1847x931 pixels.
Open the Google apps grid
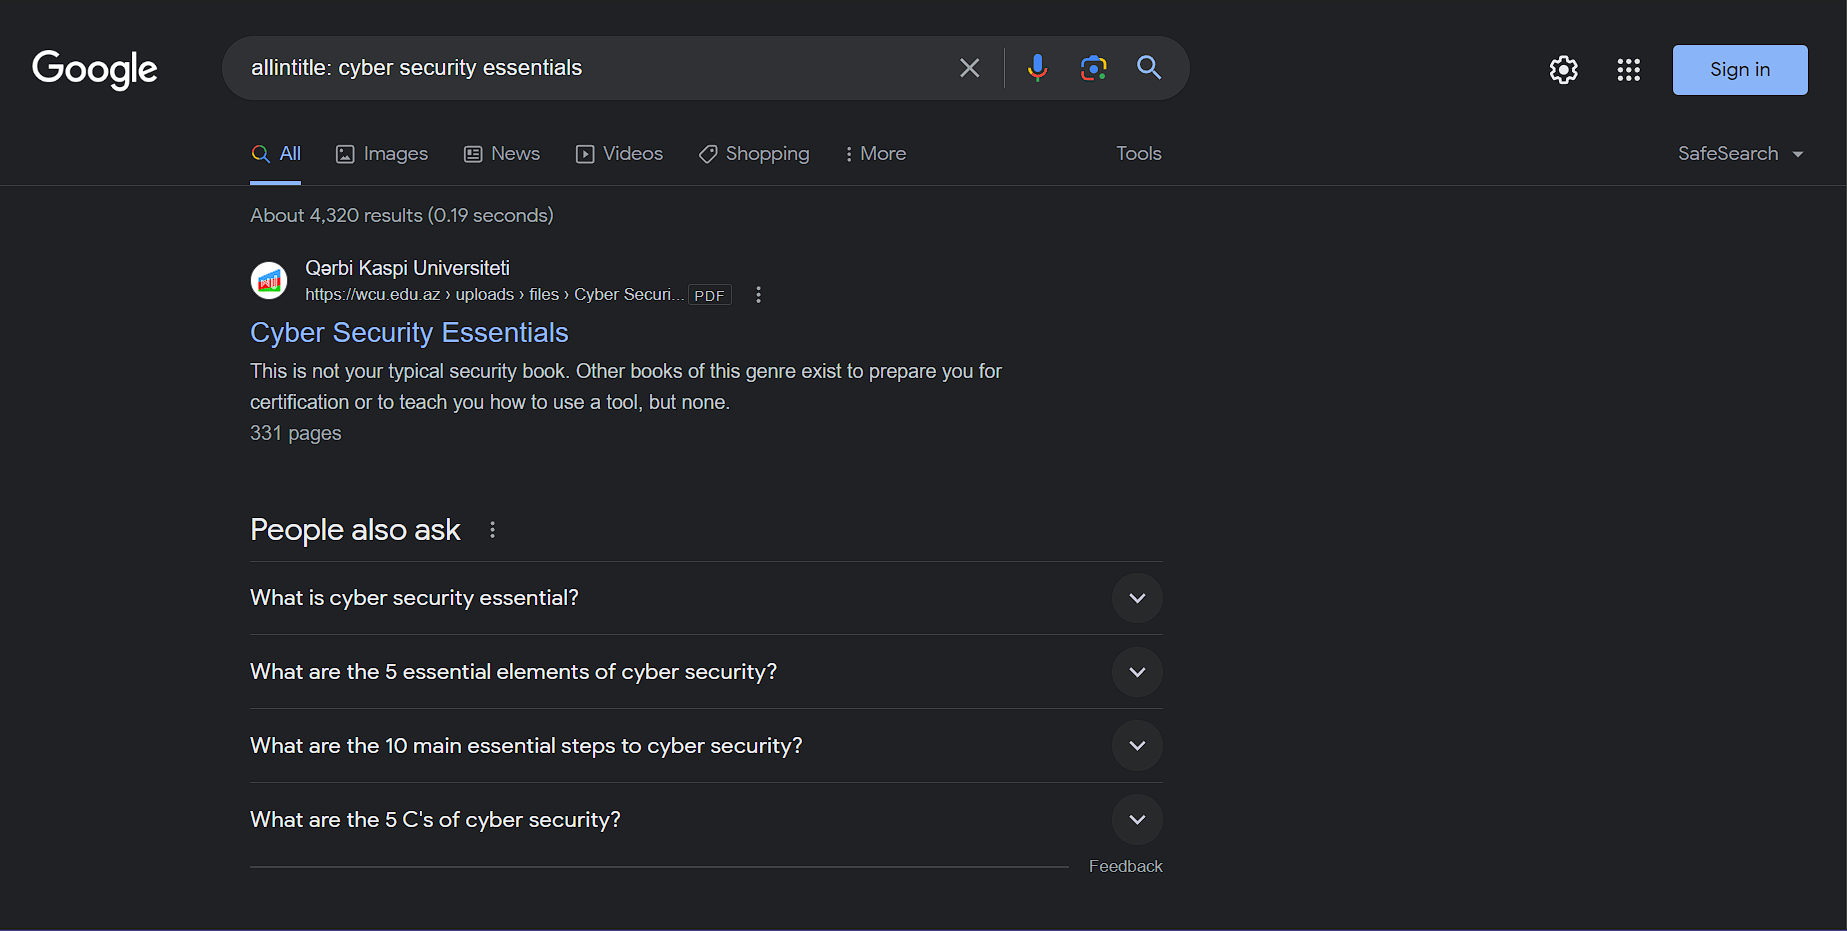(x=1628, y=70)
